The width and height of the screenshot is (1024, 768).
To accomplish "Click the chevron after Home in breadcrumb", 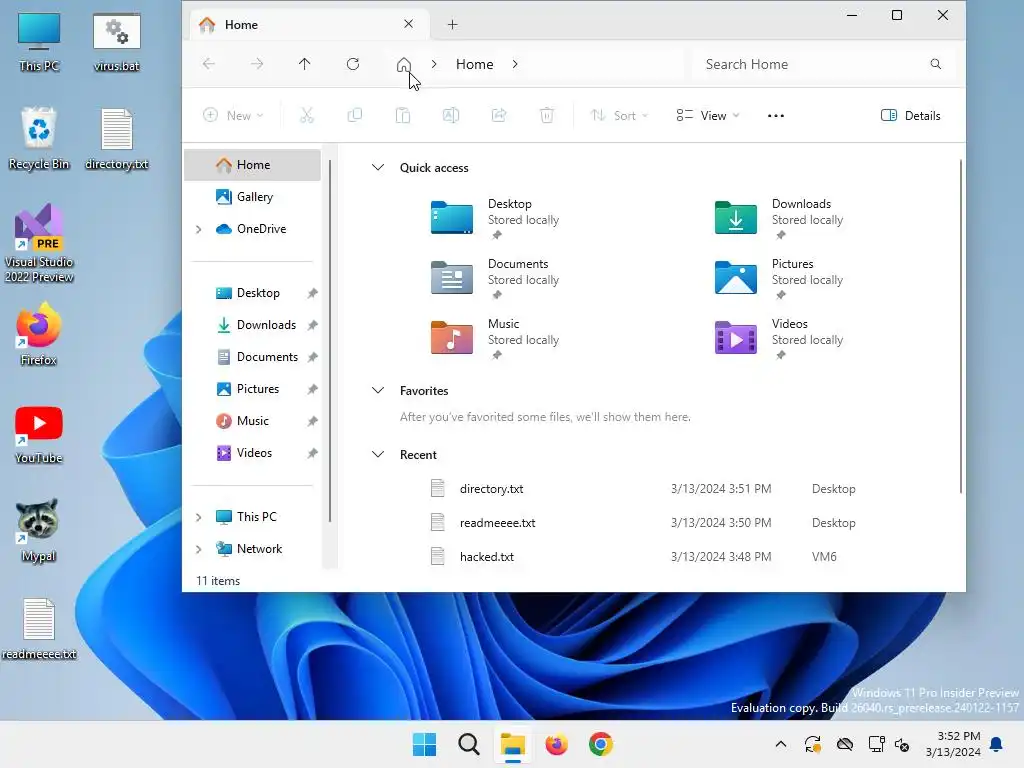I will pos(515,64).
